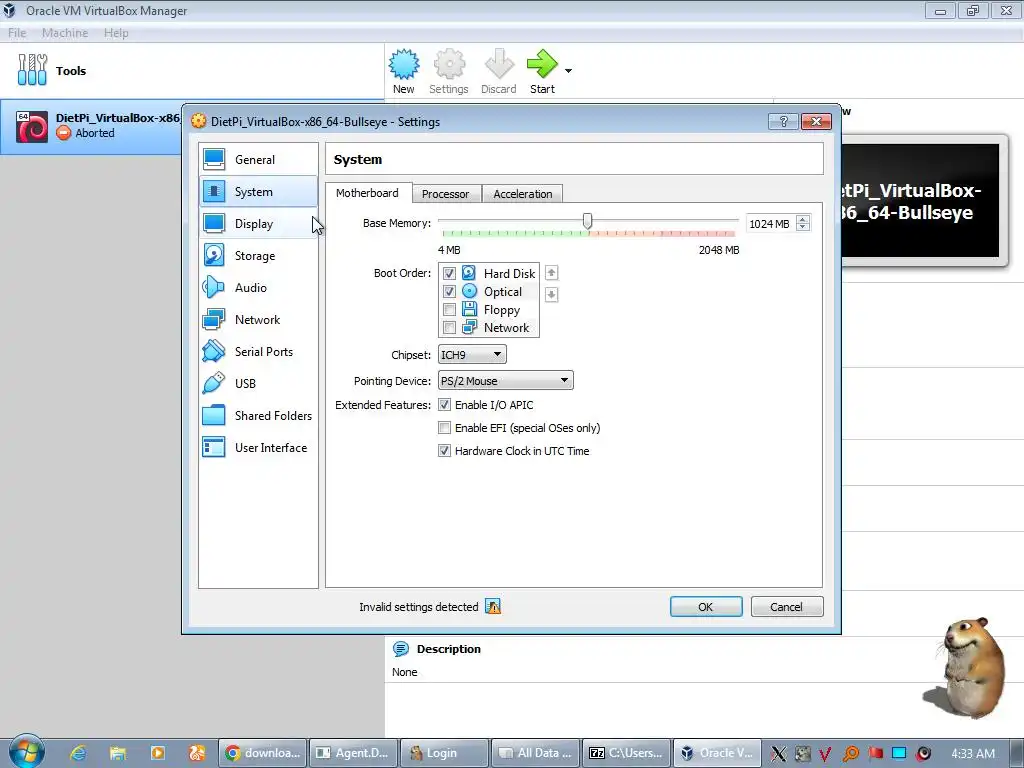Click the Tools icon in VirtualBox Manager
Viewport: 1024px width, 768px height.
[x=32, y=70]
